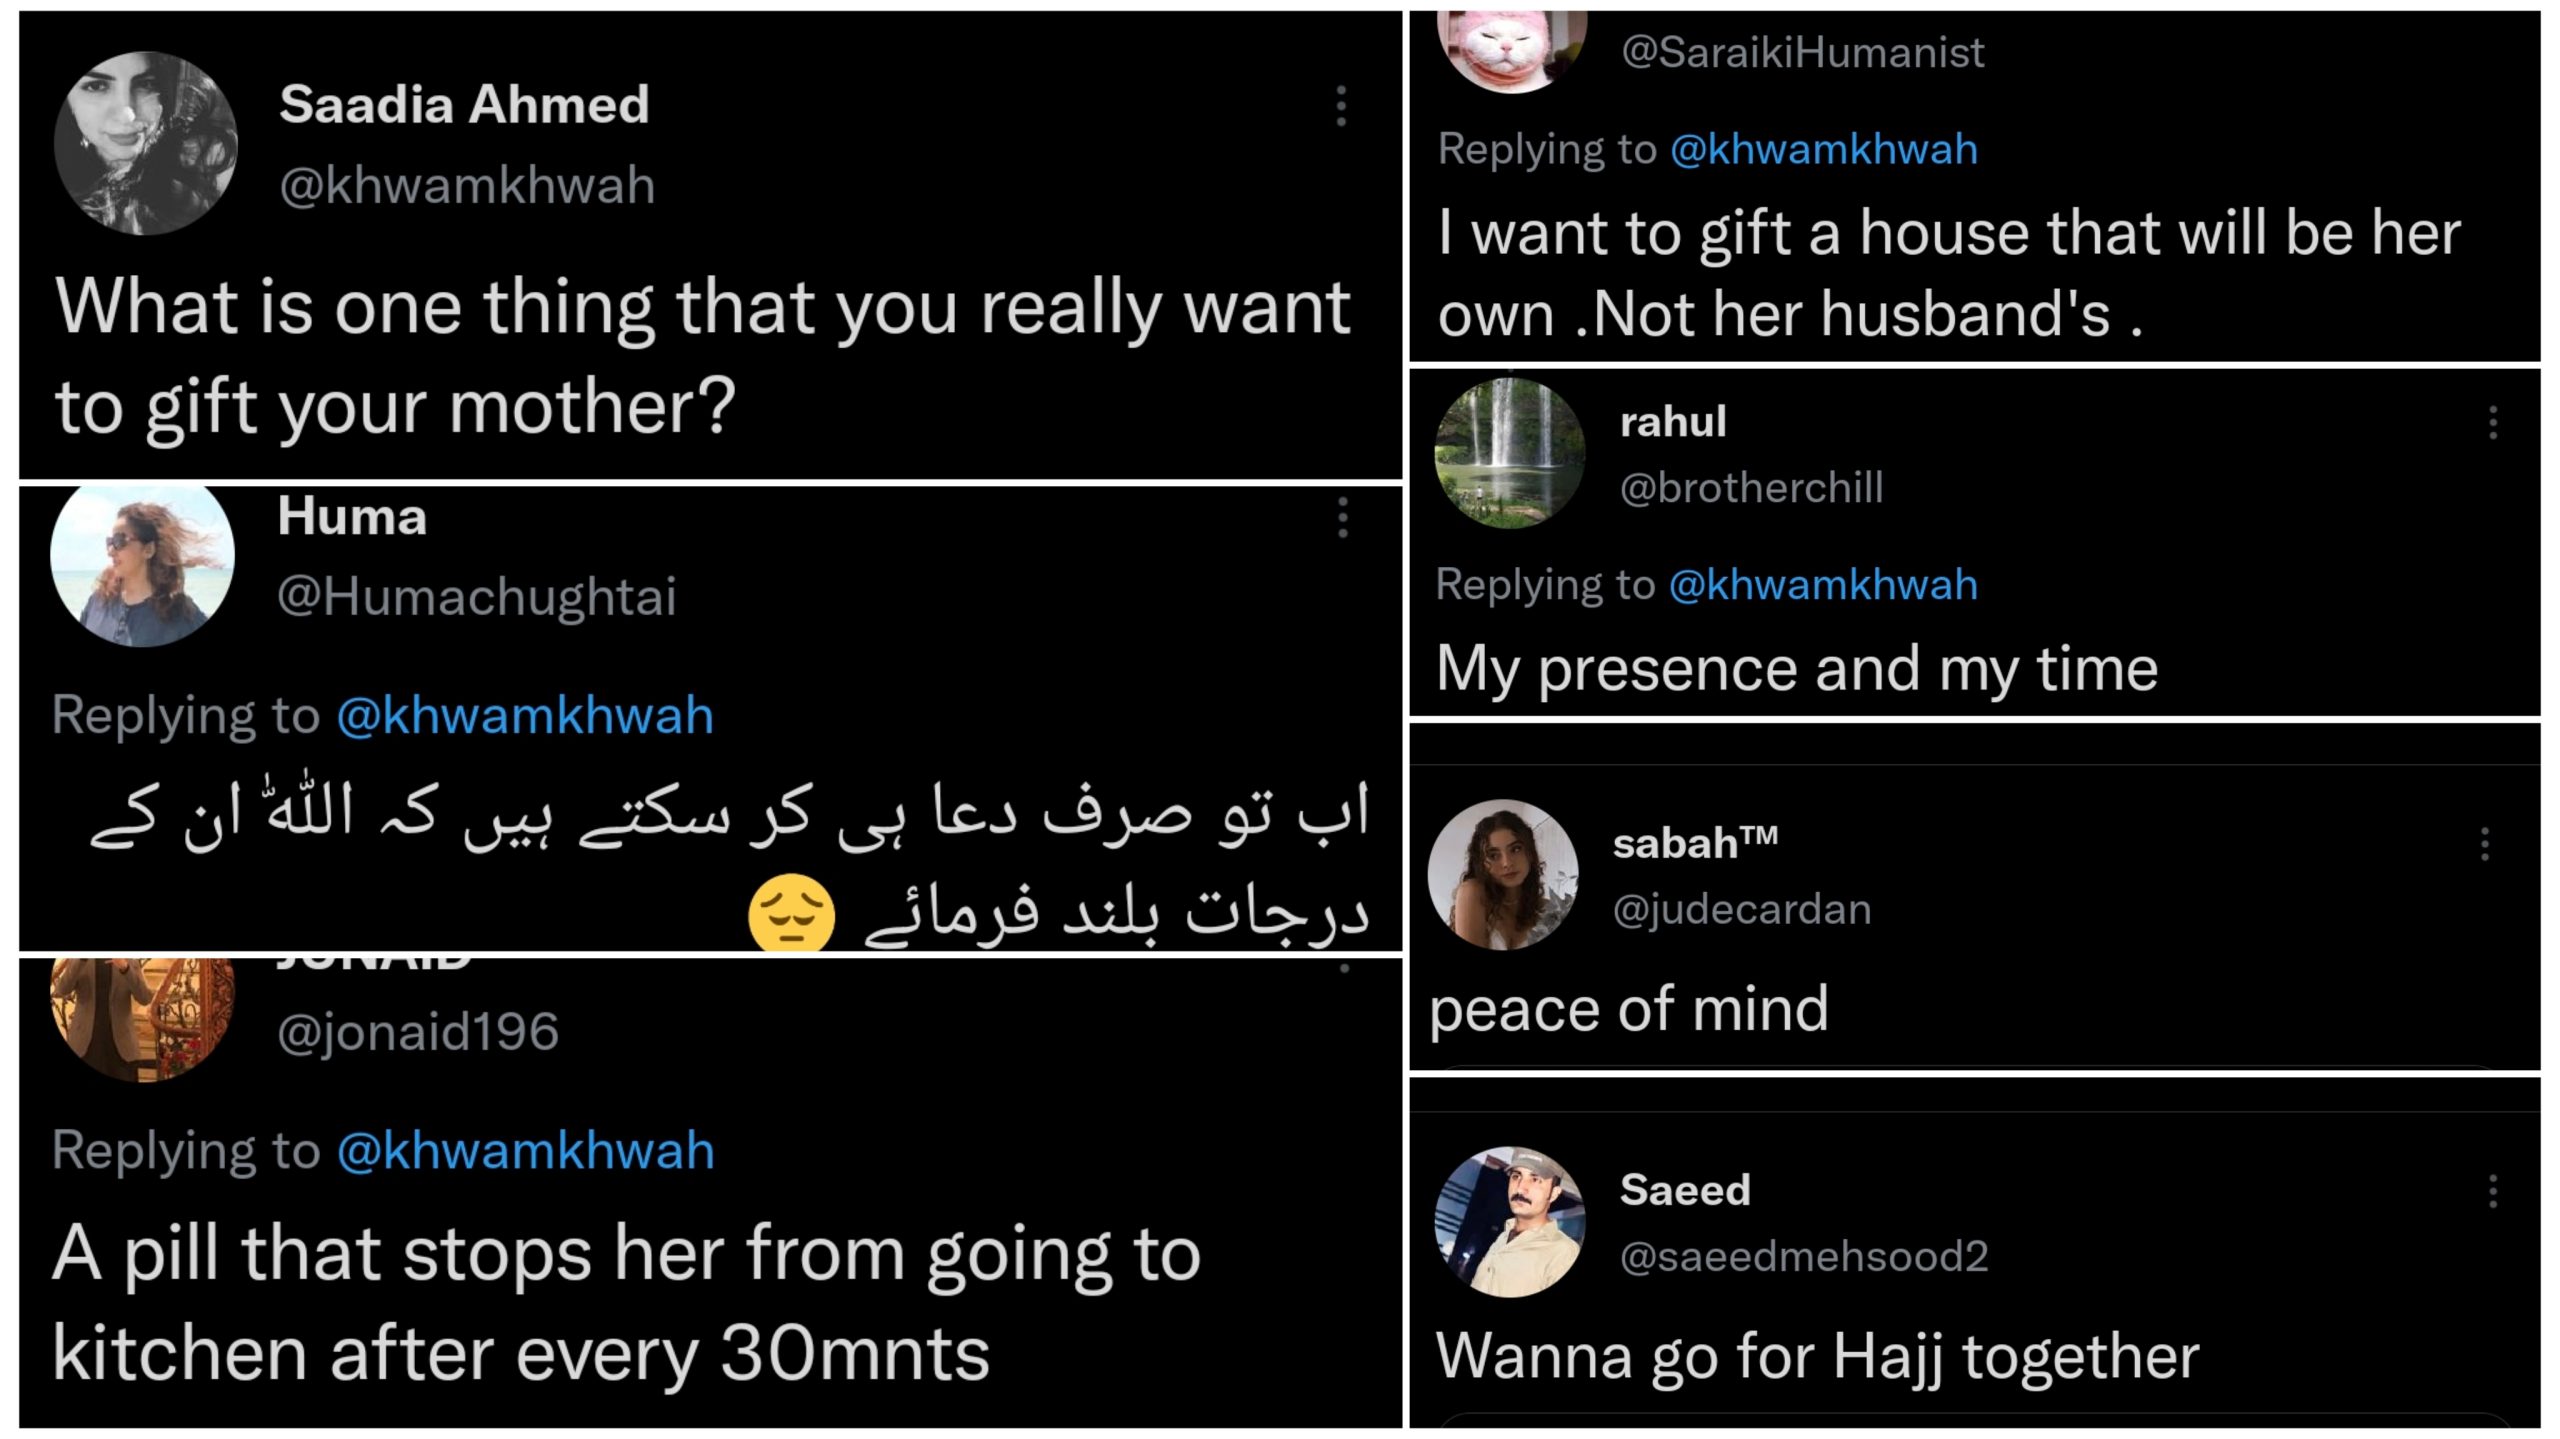The image size is (2560, 1439).
Task: Open more options on rahul's reply
Action: [x=2492, y=423]
